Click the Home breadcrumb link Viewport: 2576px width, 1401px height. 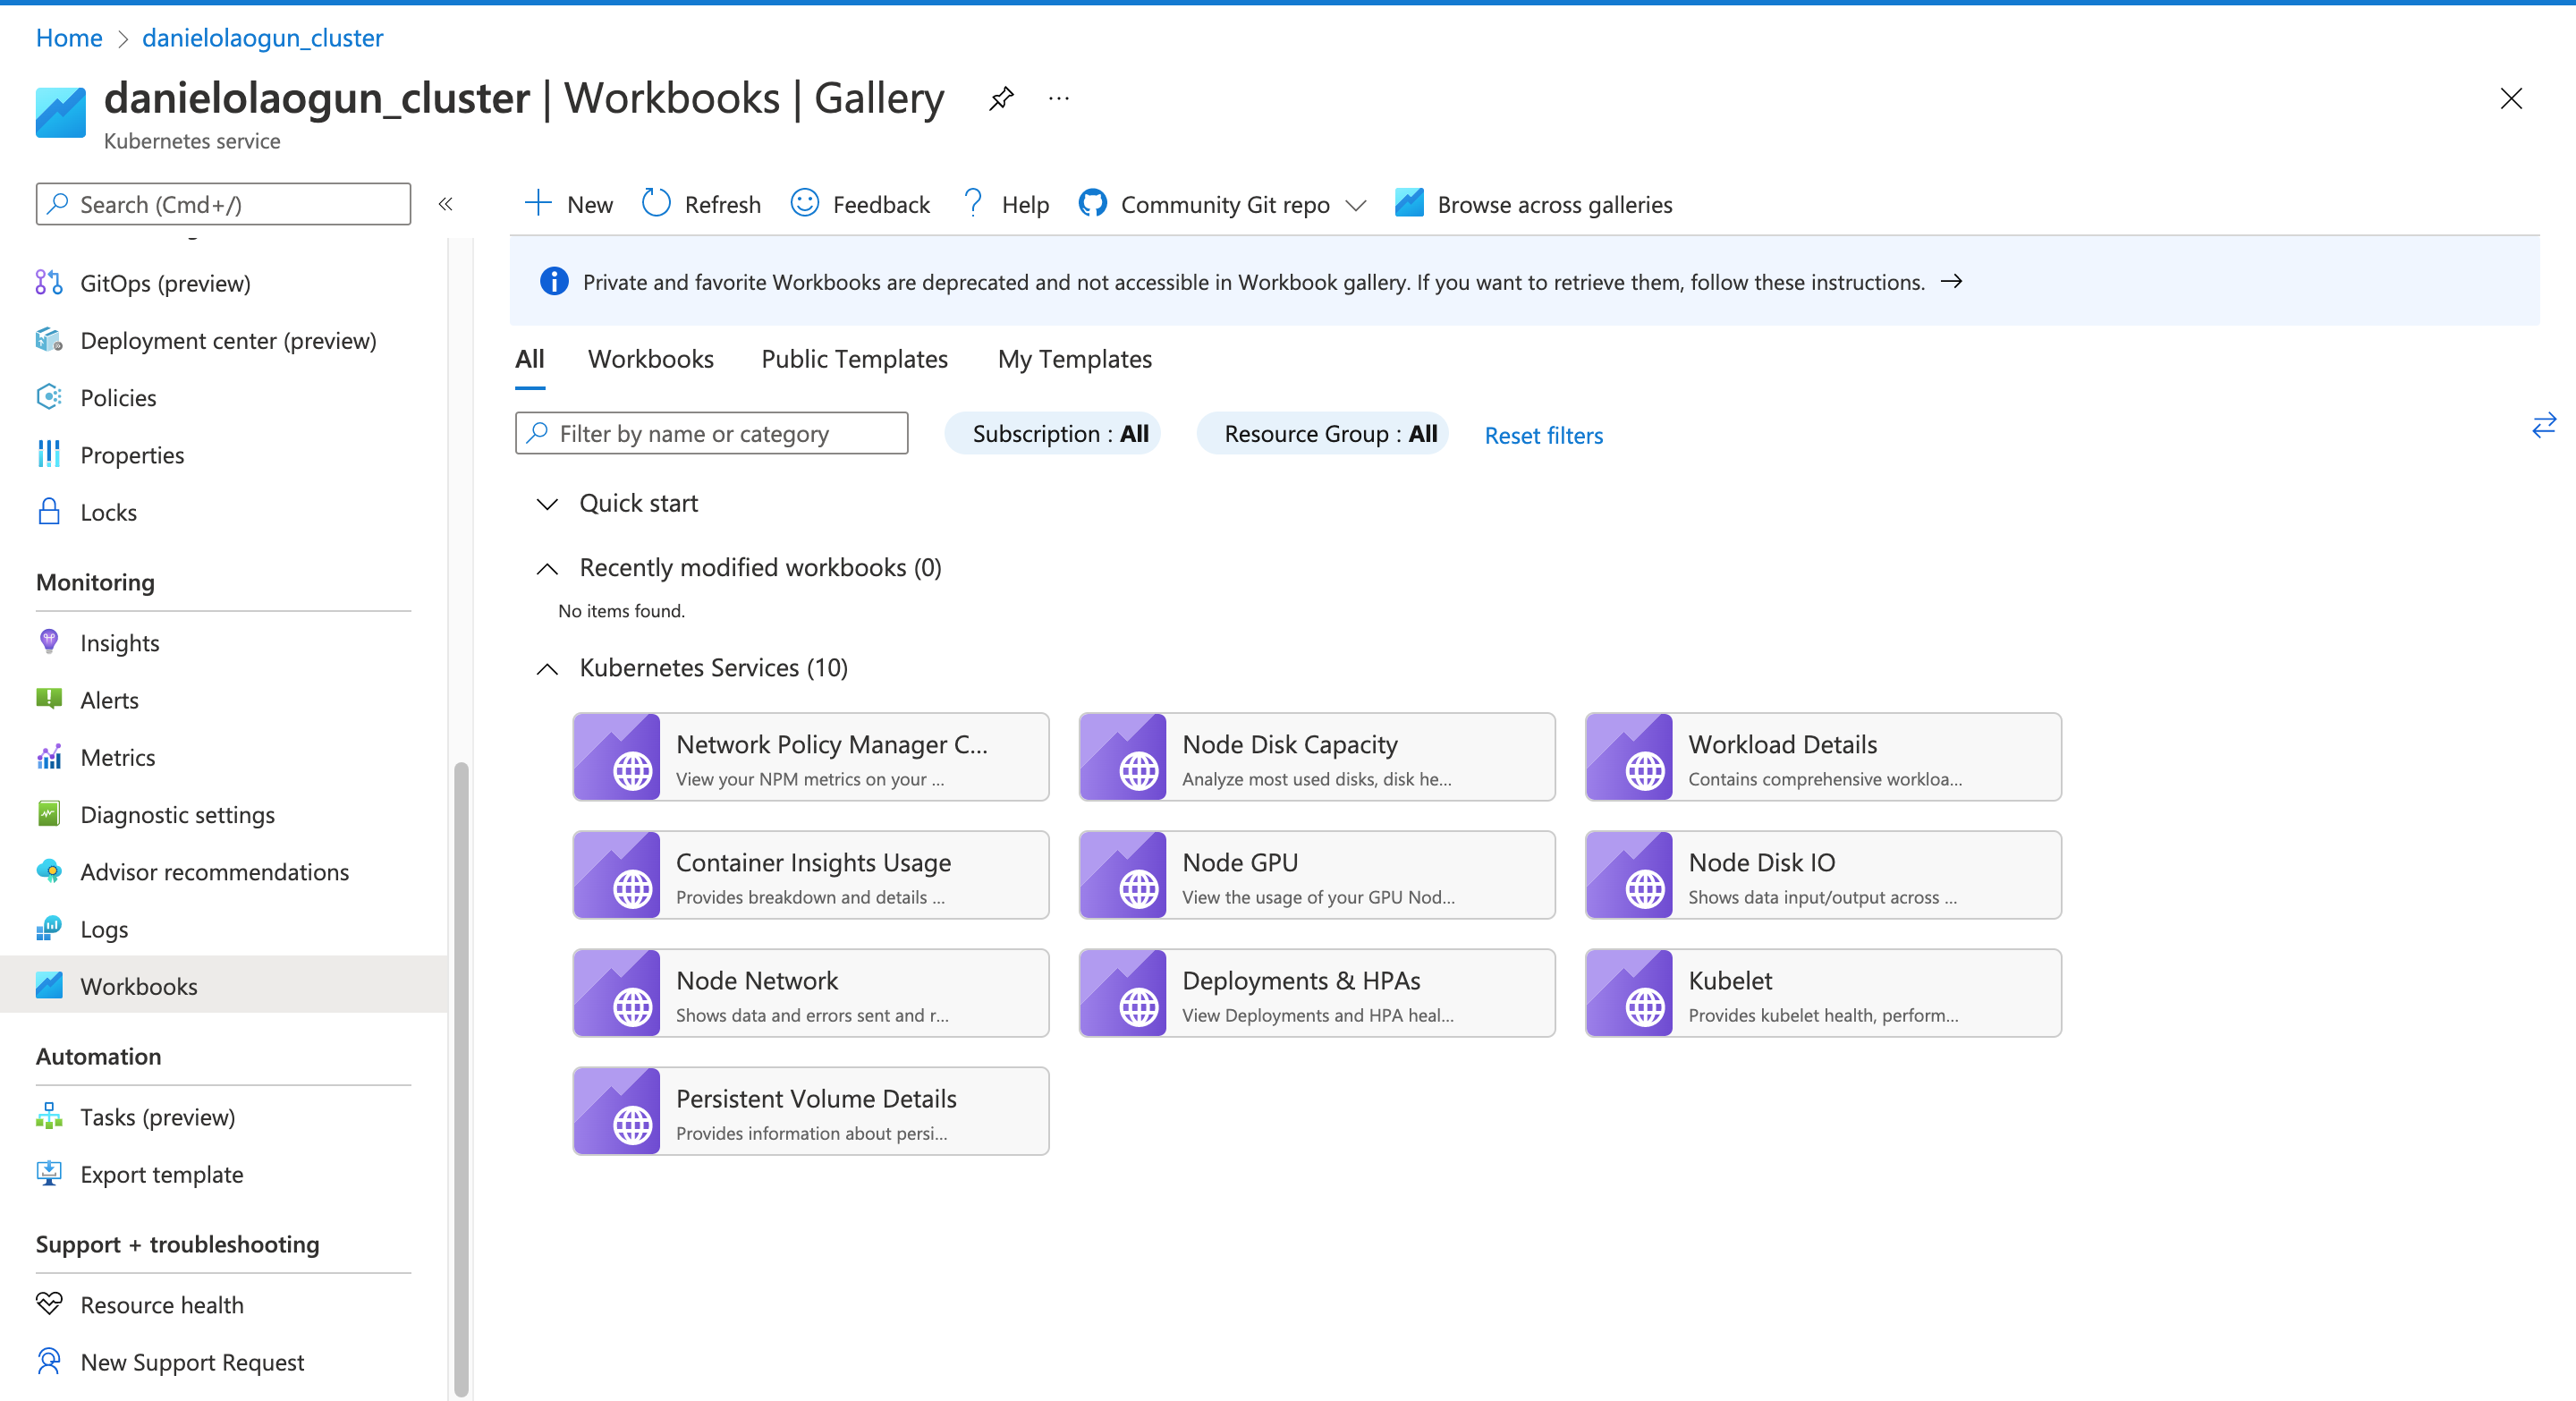[x=69, y=37]
